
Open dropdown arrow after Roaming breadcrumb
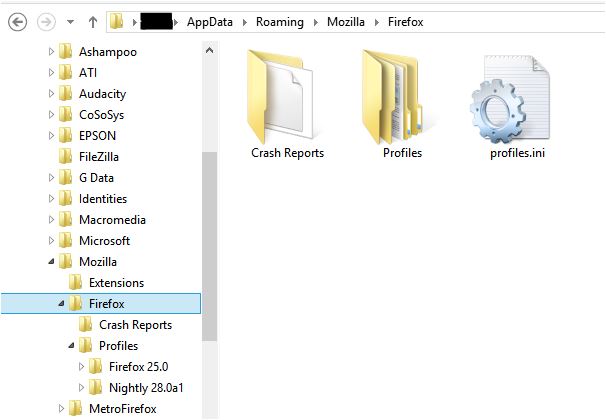[x=316, y=22]
